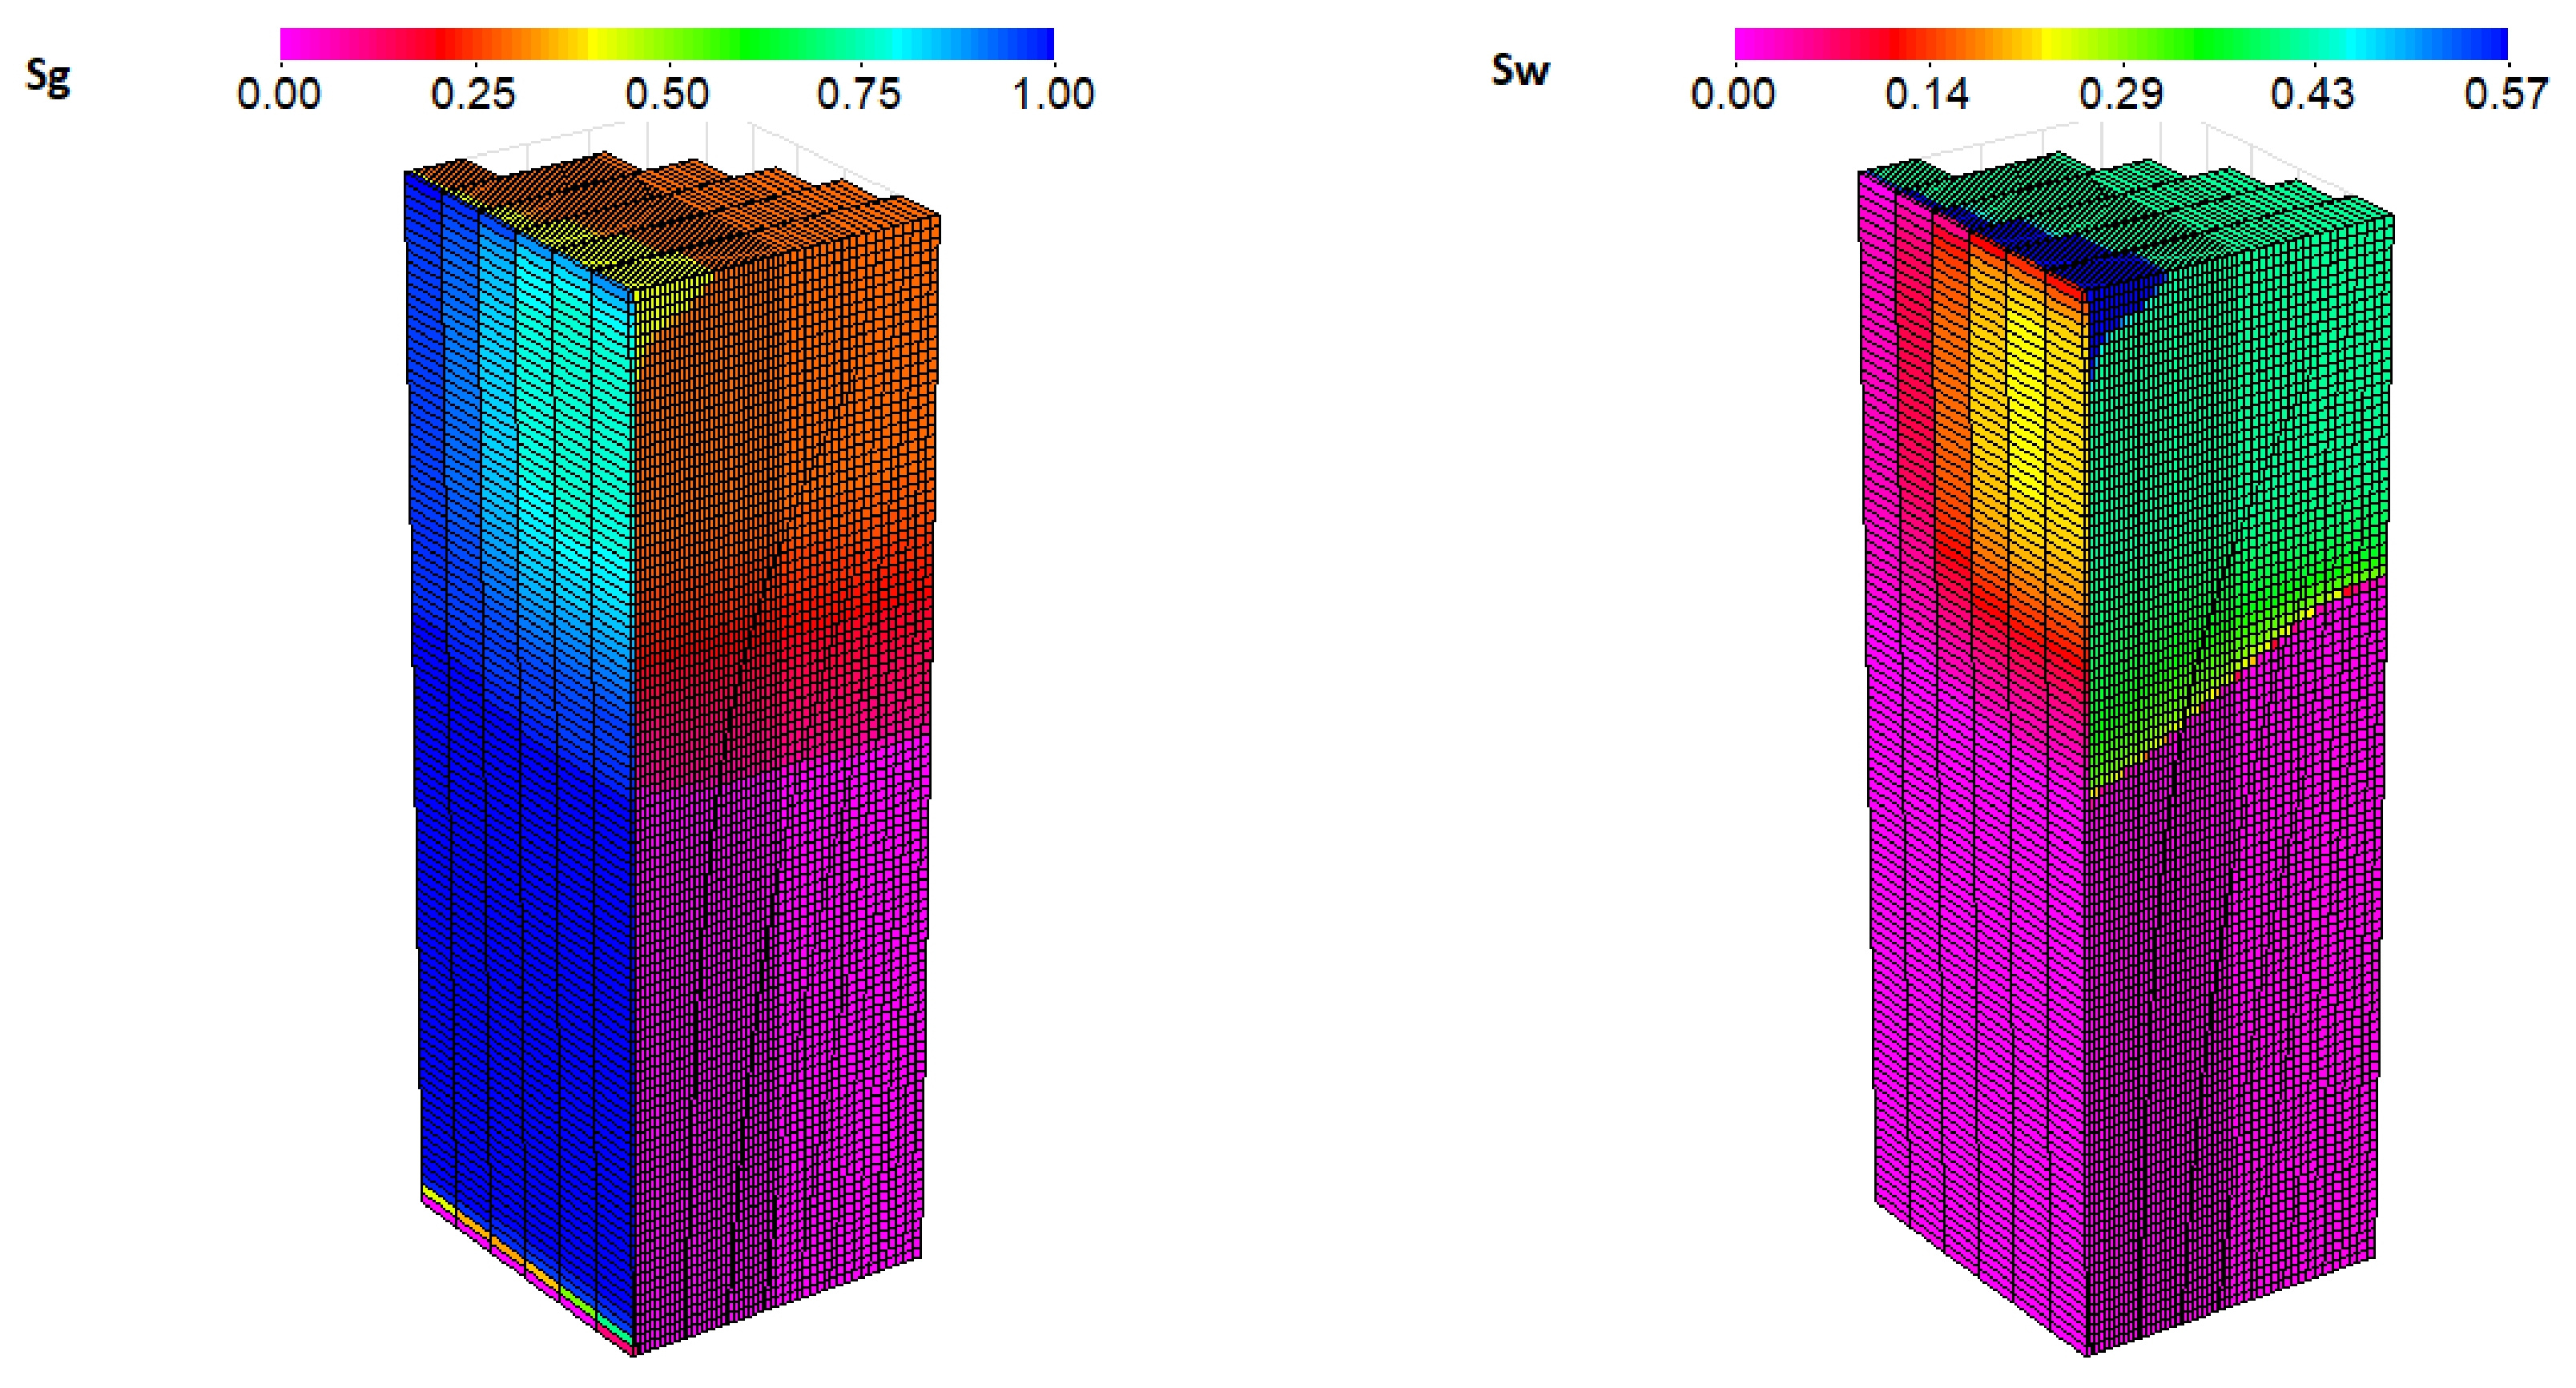Viewport: 2576px width, 1388px height.
Task: Click the 0.75 tick on Sg scale
Action: (x=858, y=94)
